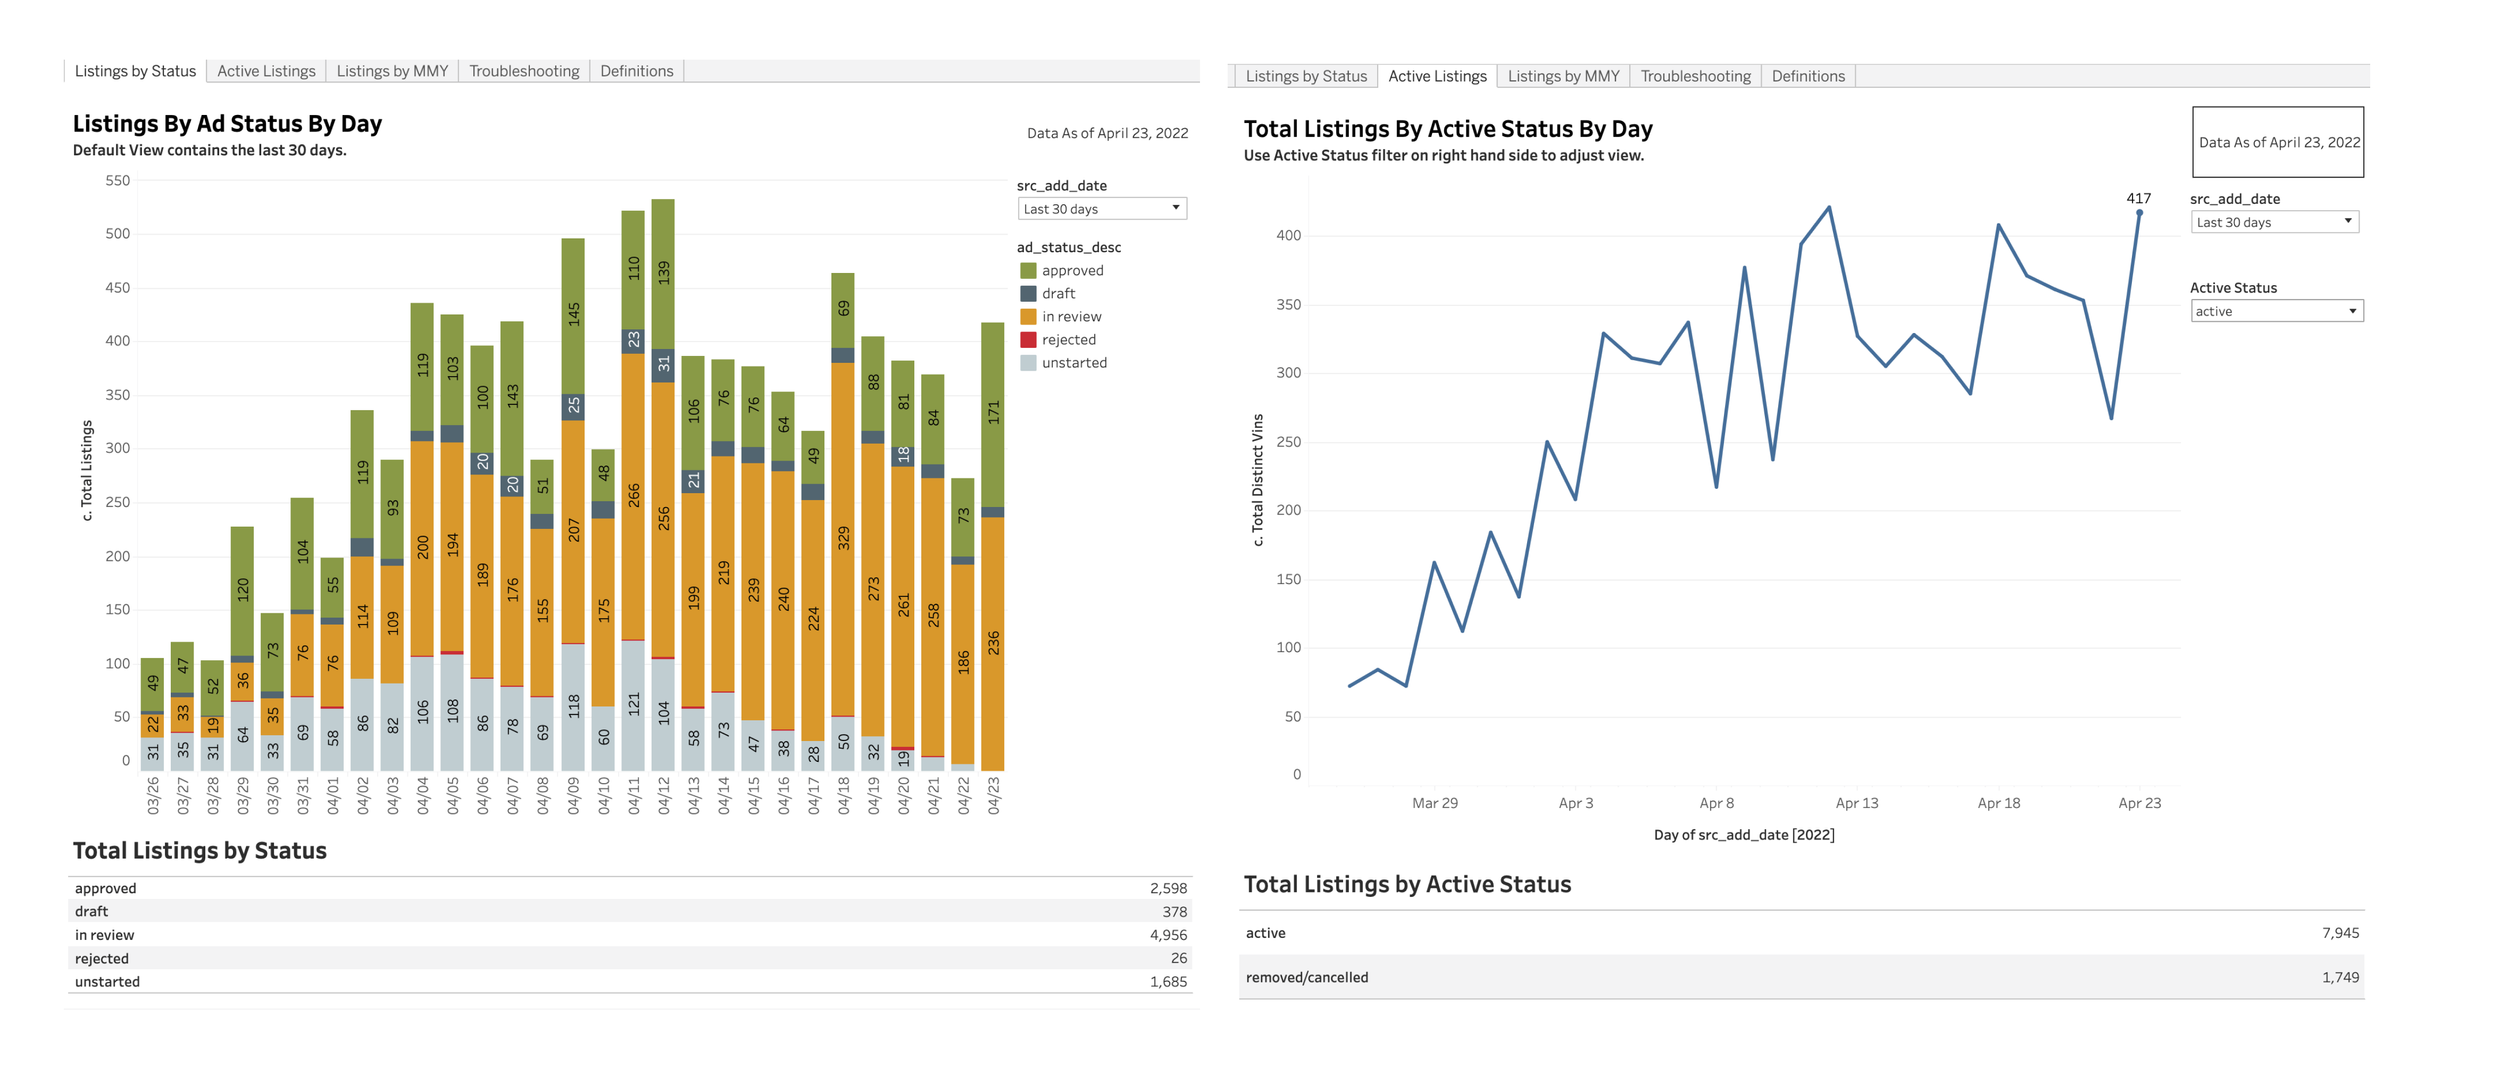Select the active row in active status table

coord(1802,933)
